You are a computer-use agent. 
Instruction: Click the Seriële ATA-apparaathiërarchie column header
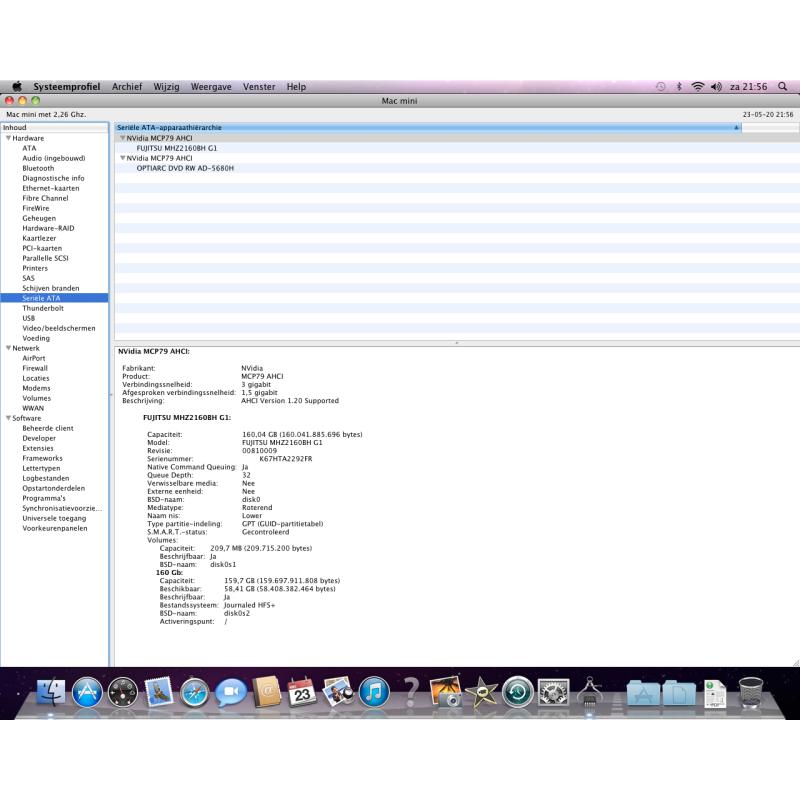tap(428, 128)
